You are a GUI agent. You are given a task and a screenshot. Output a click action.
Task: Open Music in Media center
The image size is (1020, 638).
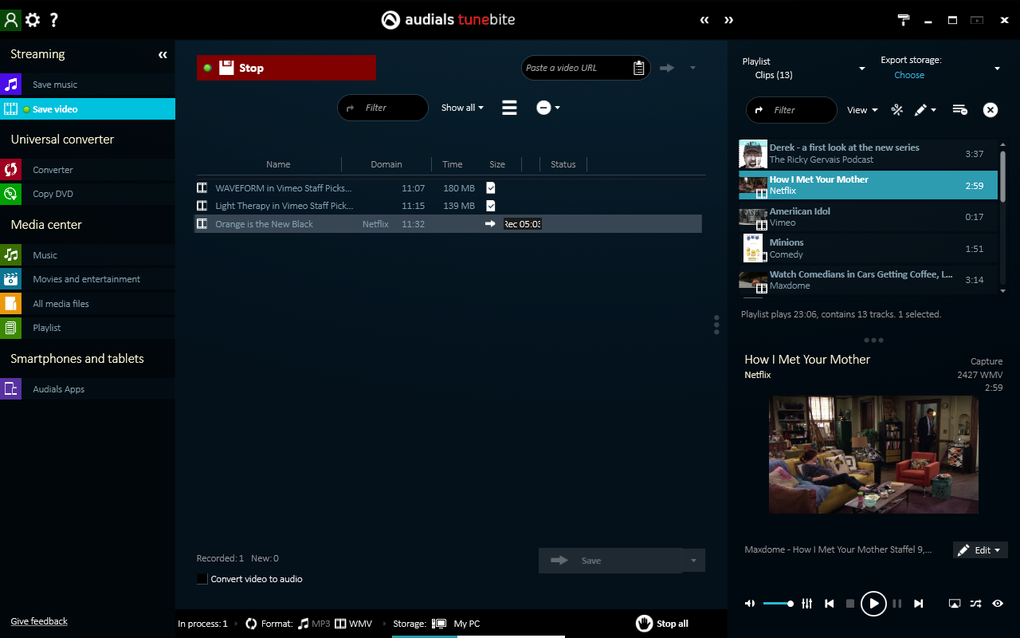(87, 255)
